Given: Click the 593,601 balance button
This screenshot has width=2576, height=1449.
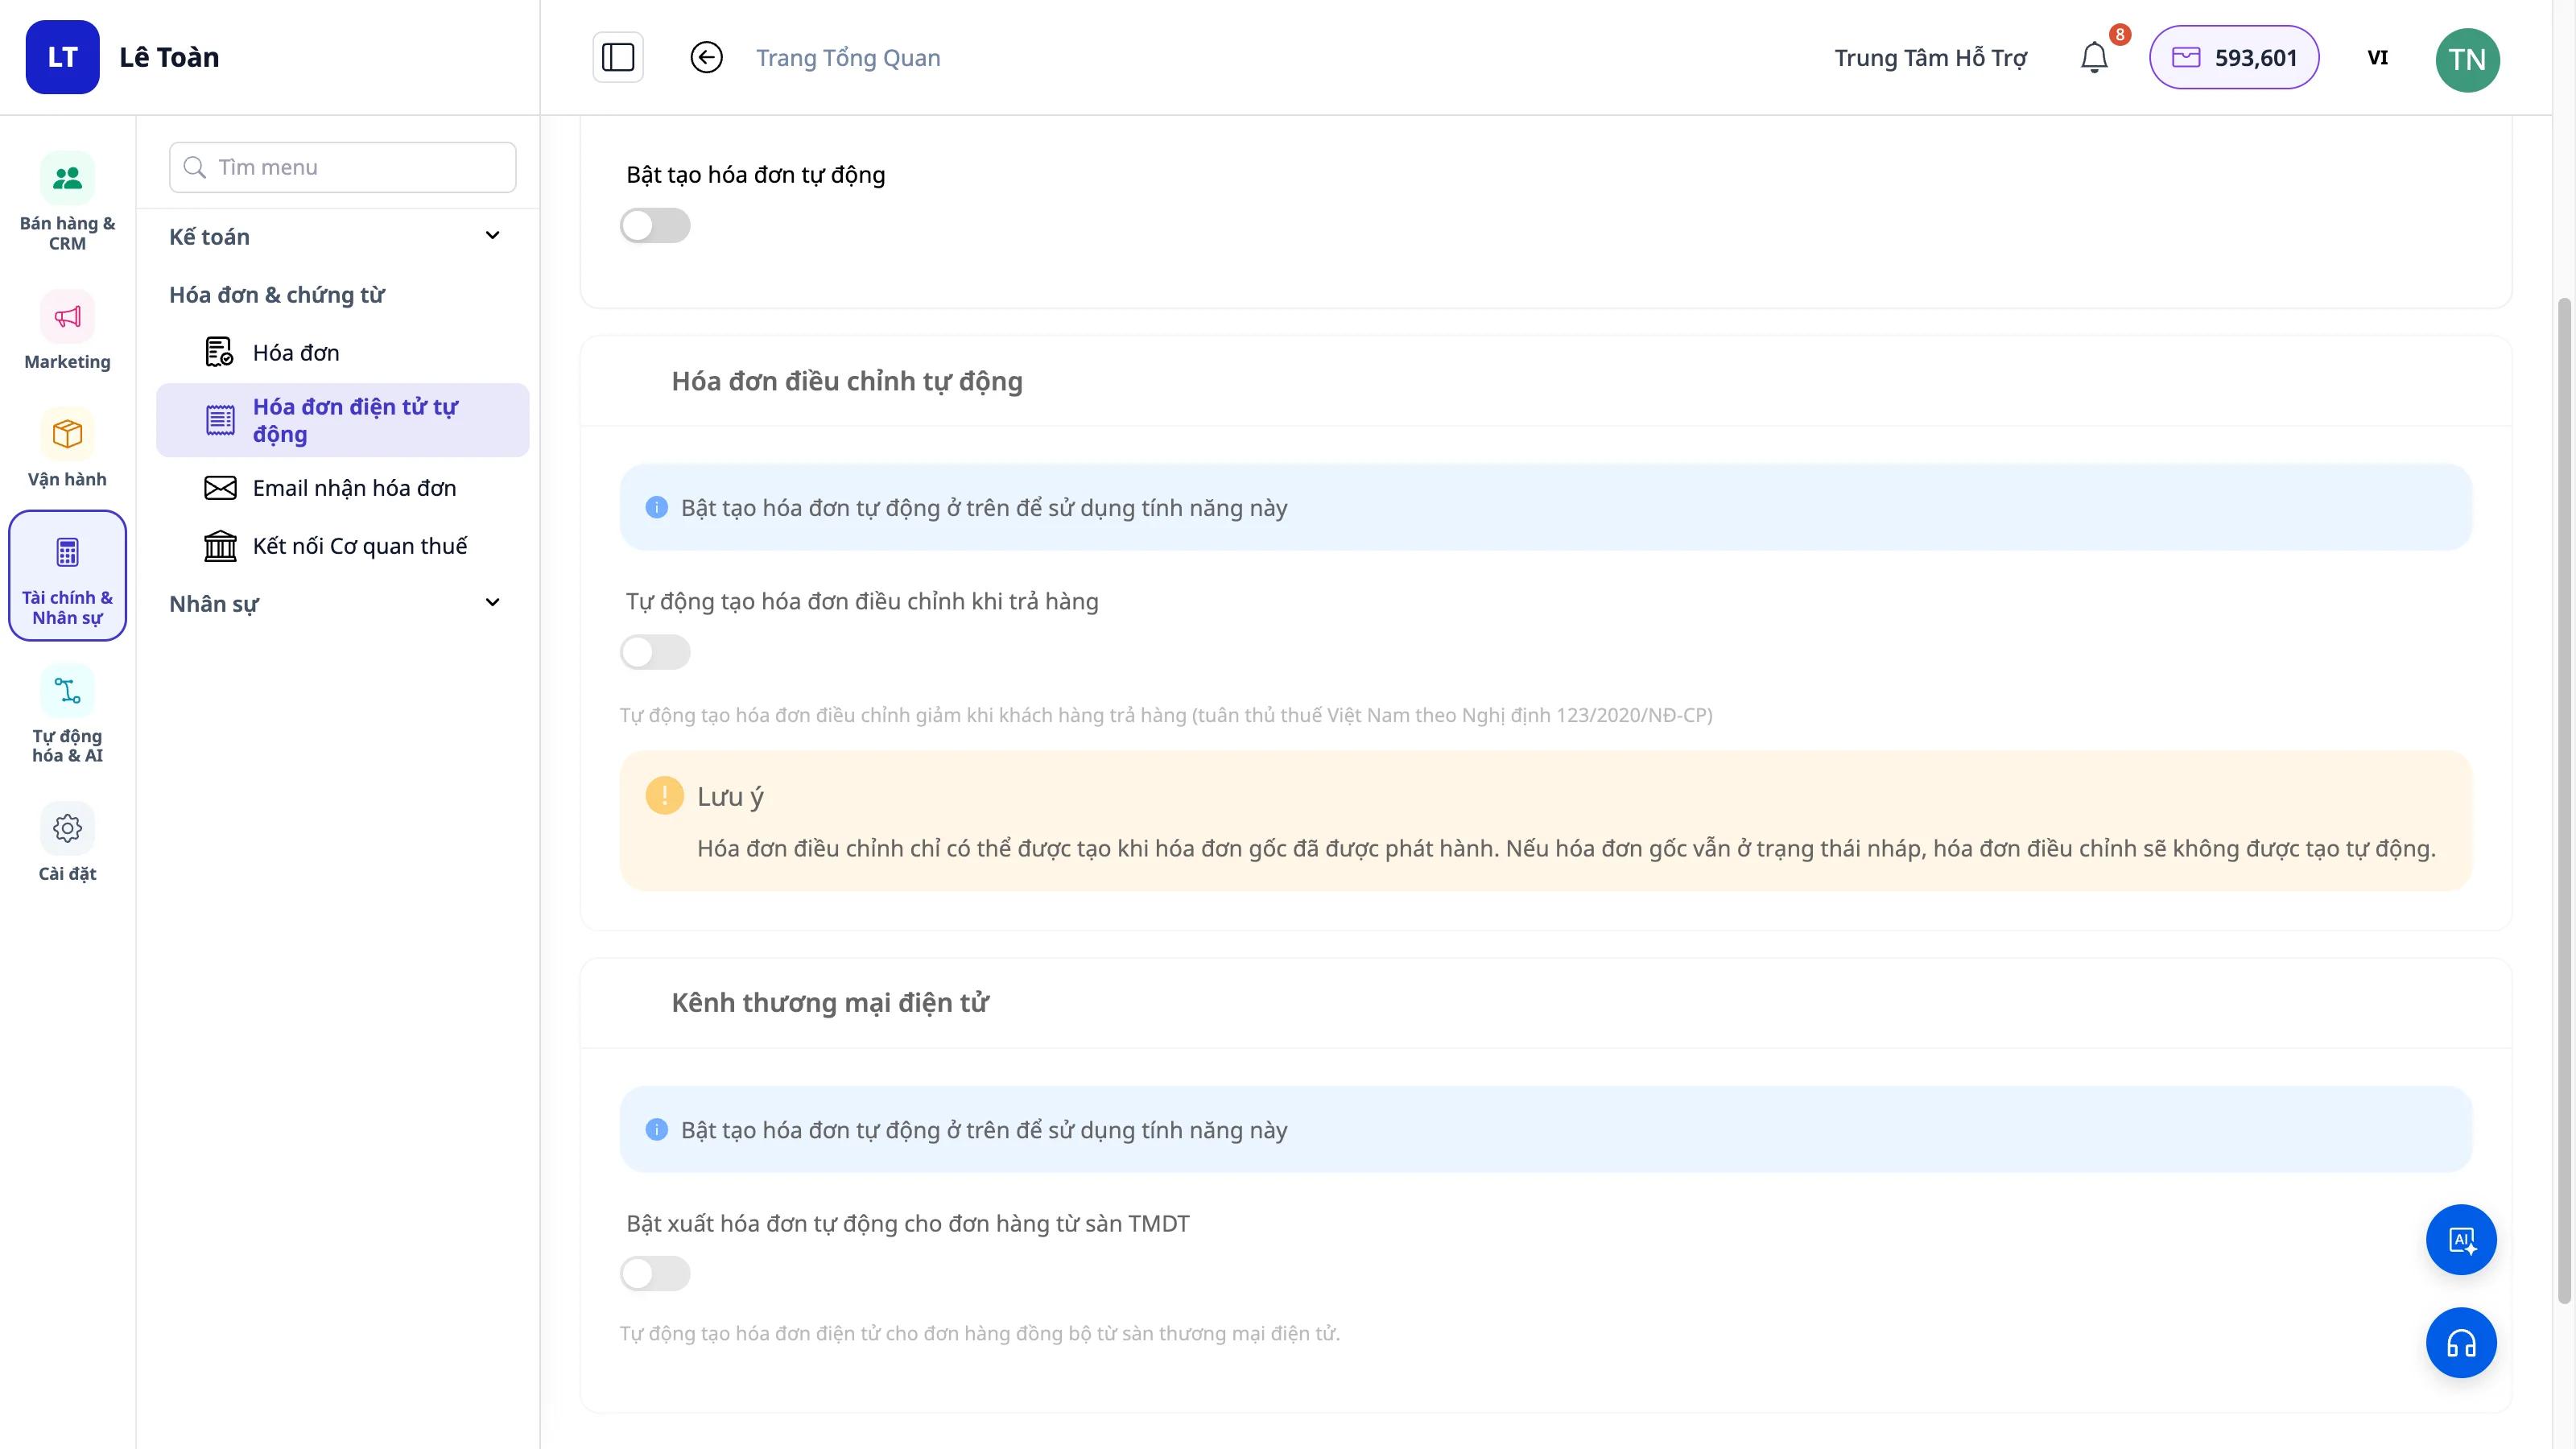Looking at the screenshot, I should (2234, 57).
